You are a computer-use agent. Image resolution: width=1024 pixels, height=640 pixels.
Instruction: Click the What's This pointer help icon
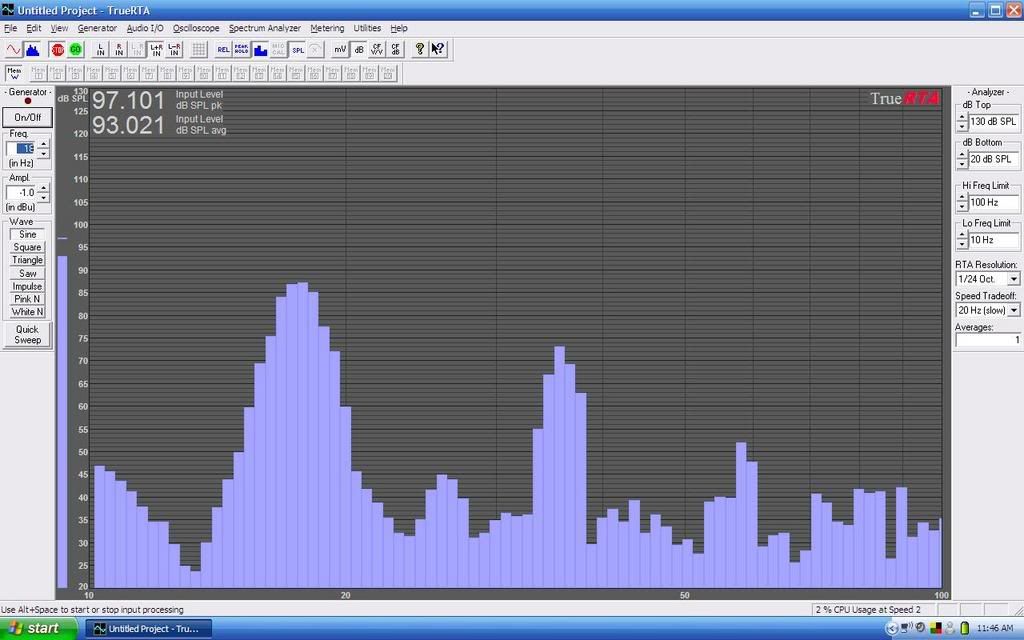[x=438, y=50]
